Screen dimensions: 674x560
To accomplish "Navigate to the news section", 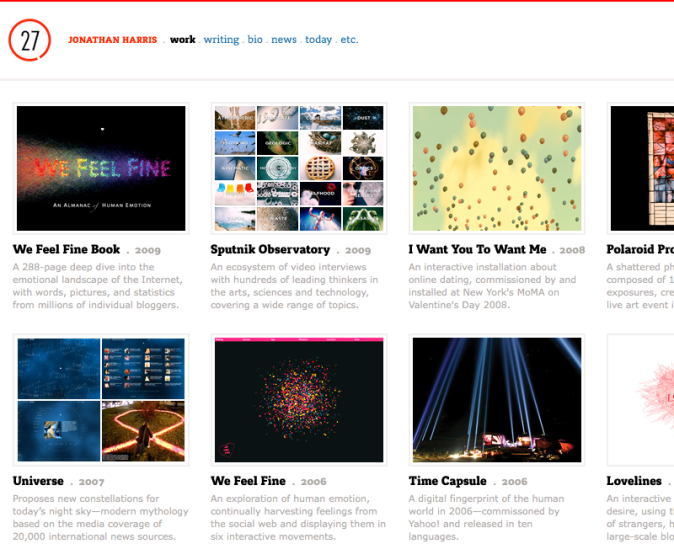I will (284, 40).
